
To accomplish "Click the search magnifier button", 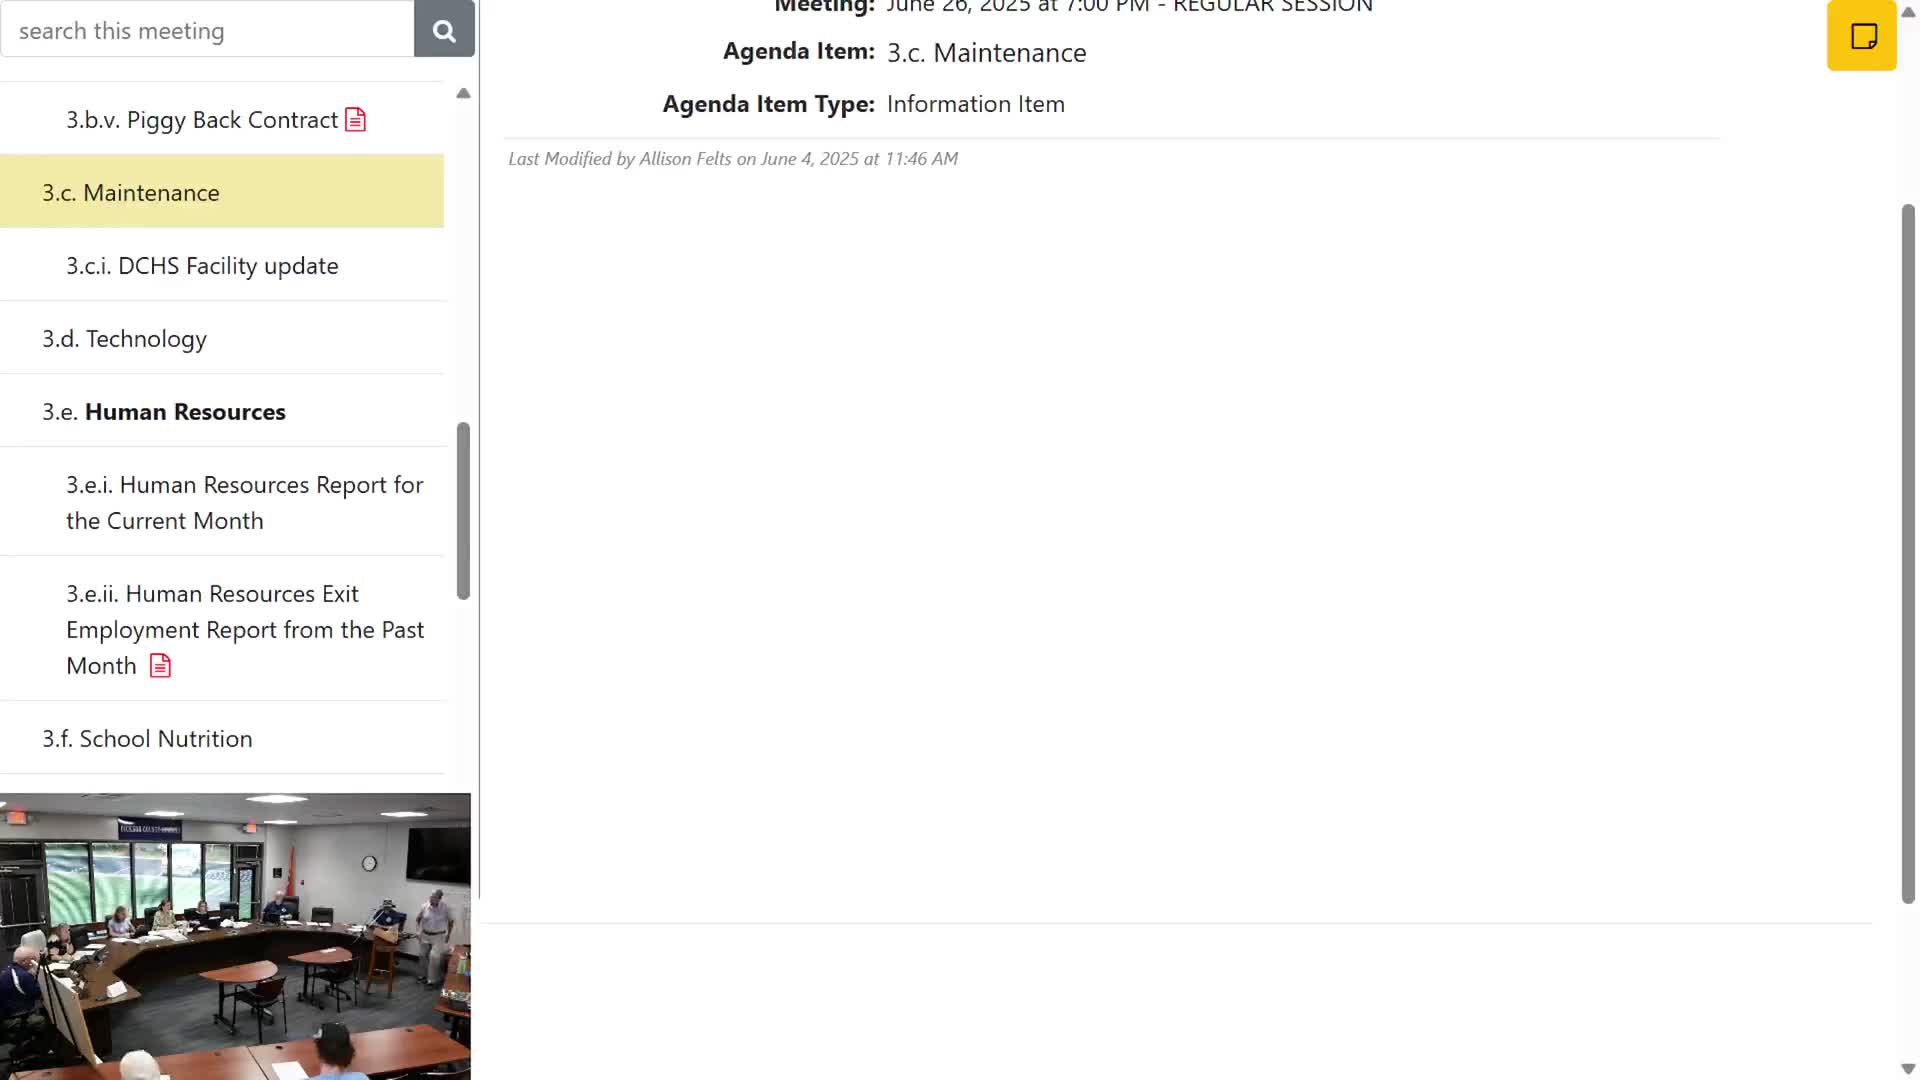I will 444,30.
